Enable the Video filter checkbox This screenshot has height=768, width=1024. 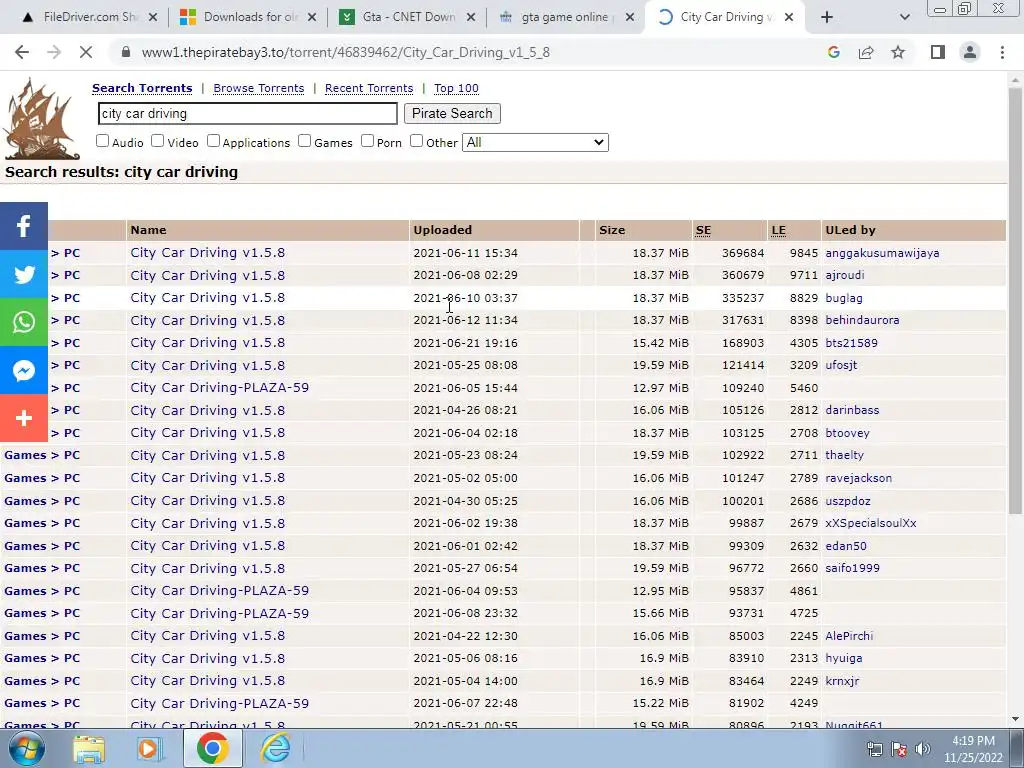pyautogui.click(x=157, y=141)
